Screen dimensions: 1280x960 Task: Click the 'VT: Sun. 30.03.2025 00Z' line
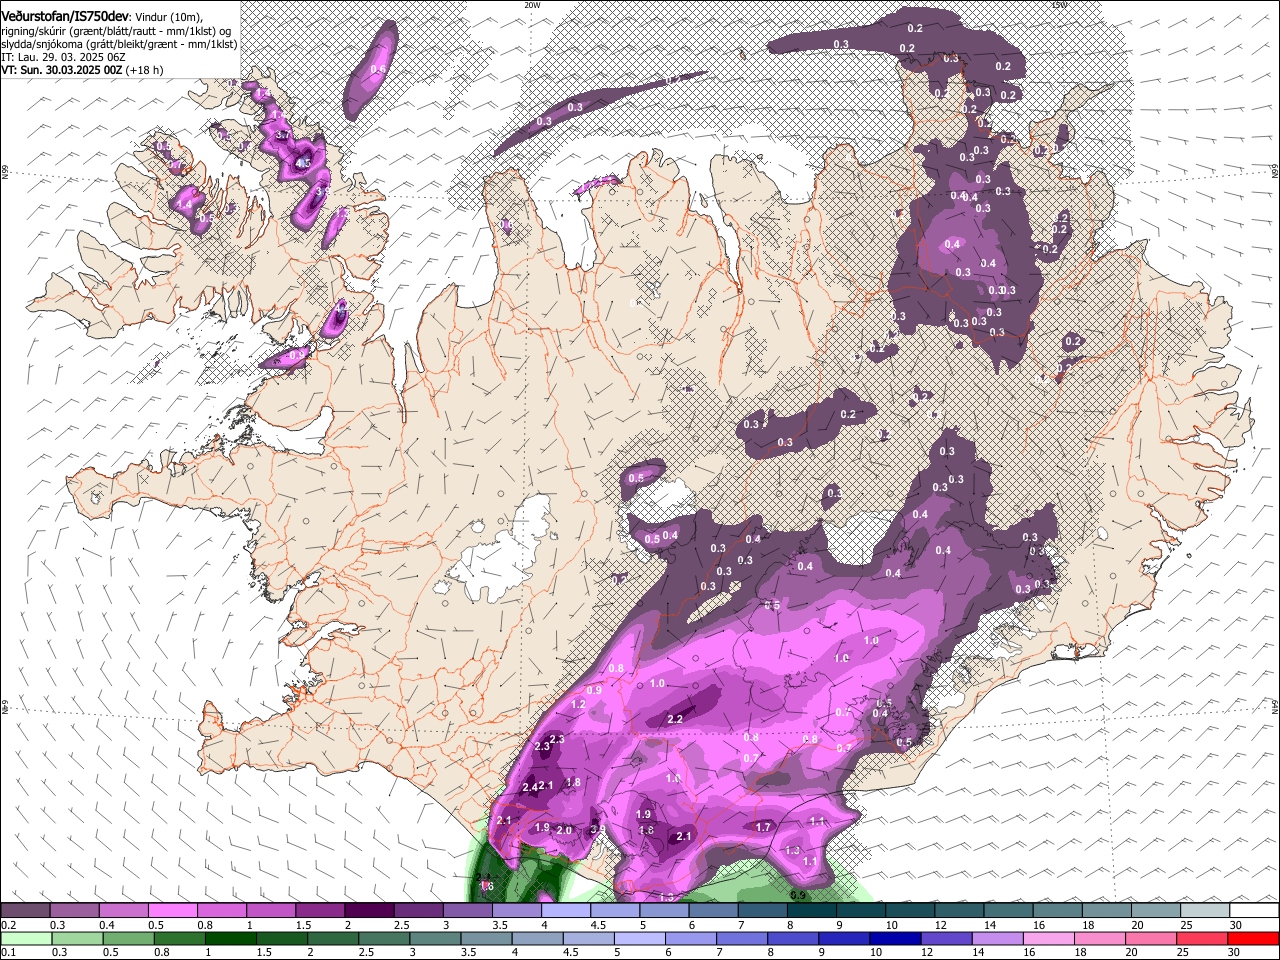(x=60, y=70)
